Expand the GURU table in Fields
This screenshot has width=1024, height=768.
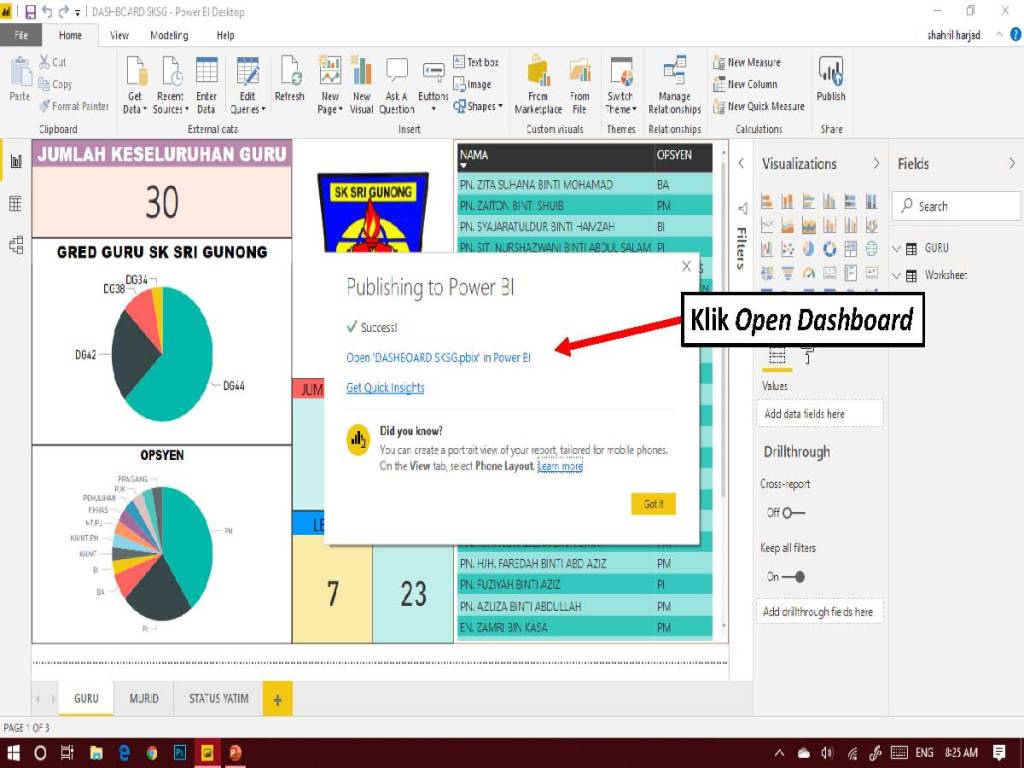point(897,248)
